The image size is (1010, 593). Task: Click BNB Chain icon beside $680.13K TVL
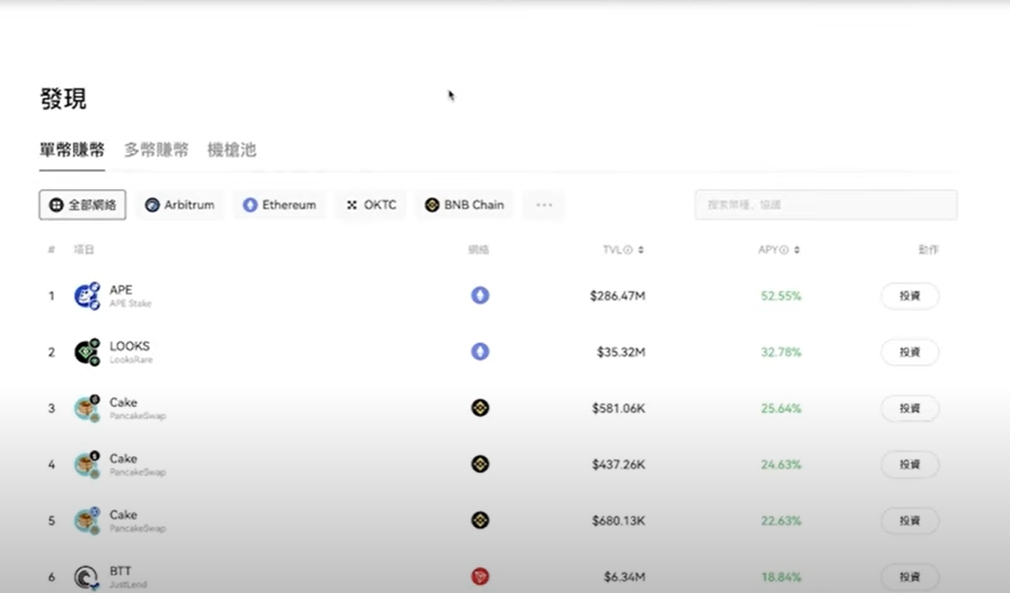pos(480,520)
